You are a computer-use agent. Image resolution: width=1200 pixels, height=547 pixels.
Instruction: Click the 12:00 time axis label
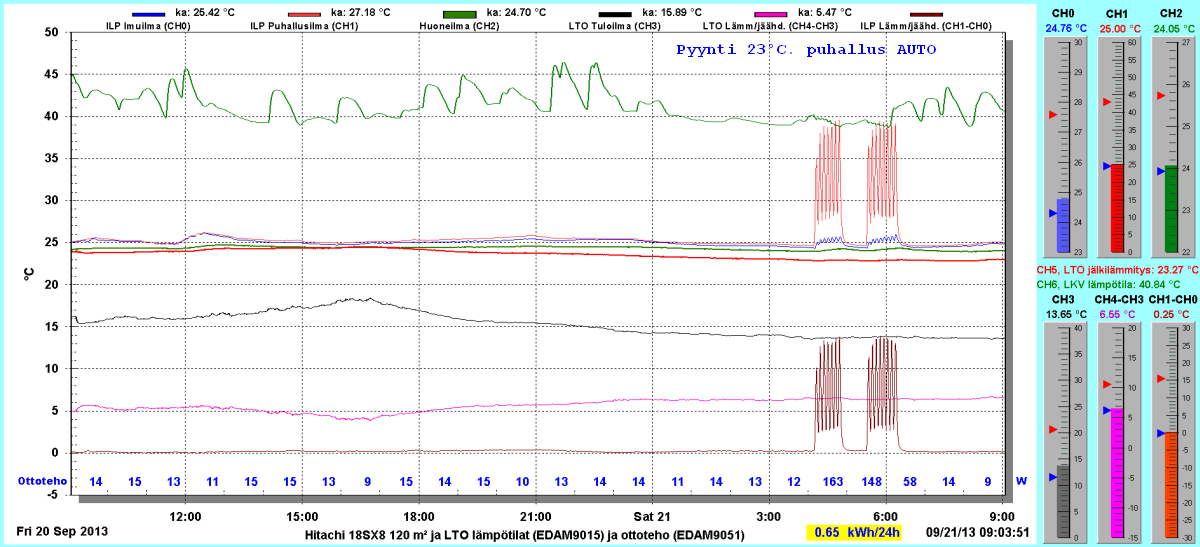[186, 516]
